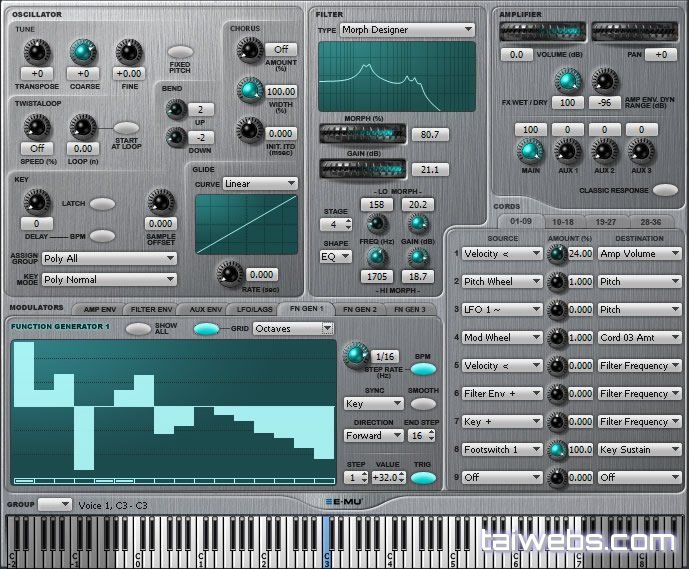Image resolution: width=689 pixels, height=569 pixels.
Task: Adjust the filter Morph slider
Action: pyautogui.click(x=362, y=133)
